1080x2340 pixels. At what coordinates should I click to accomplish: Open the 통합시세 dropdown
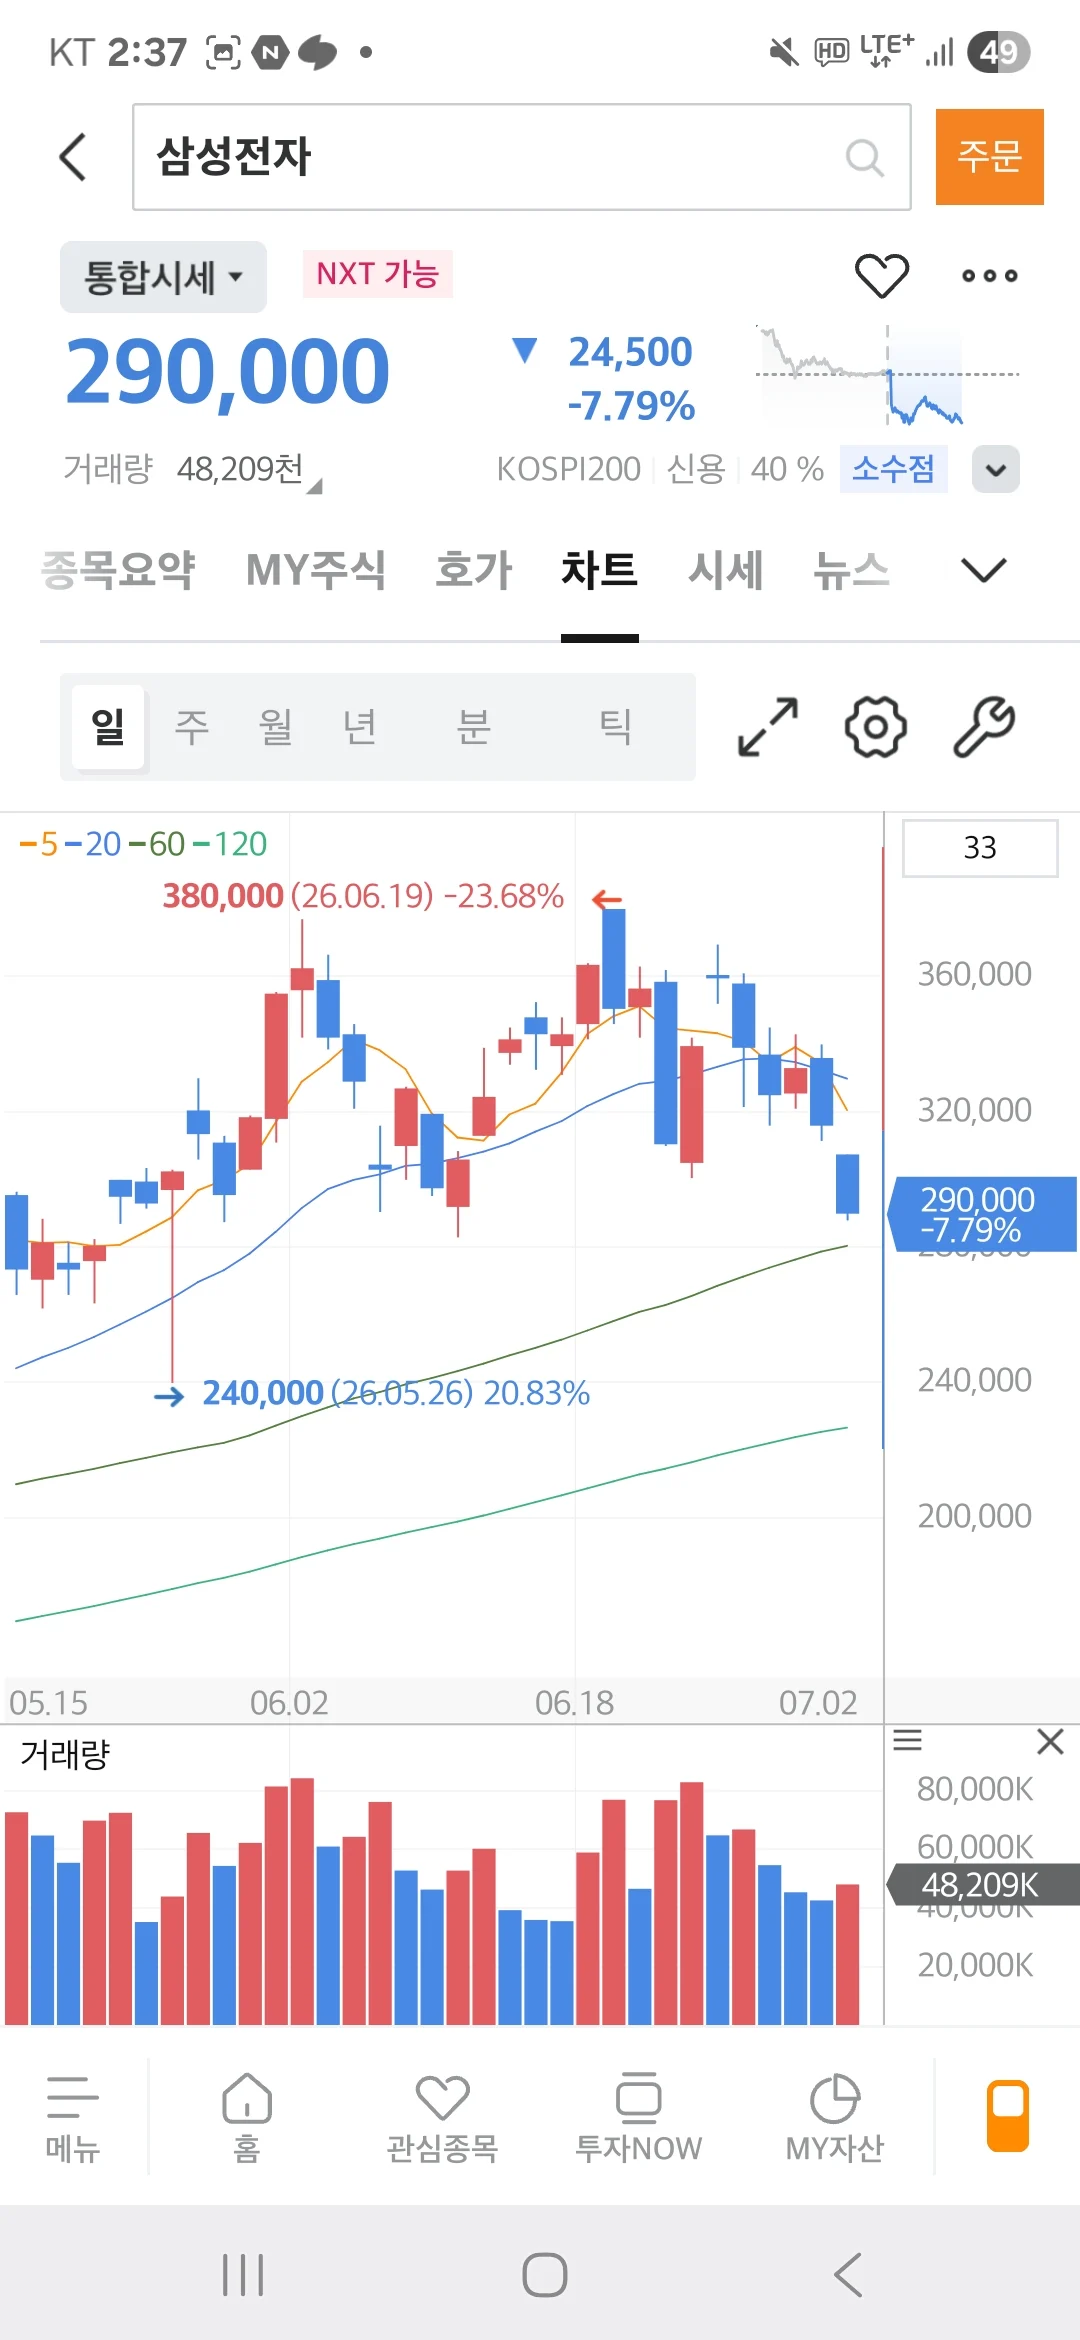click(x=163, y=277)
